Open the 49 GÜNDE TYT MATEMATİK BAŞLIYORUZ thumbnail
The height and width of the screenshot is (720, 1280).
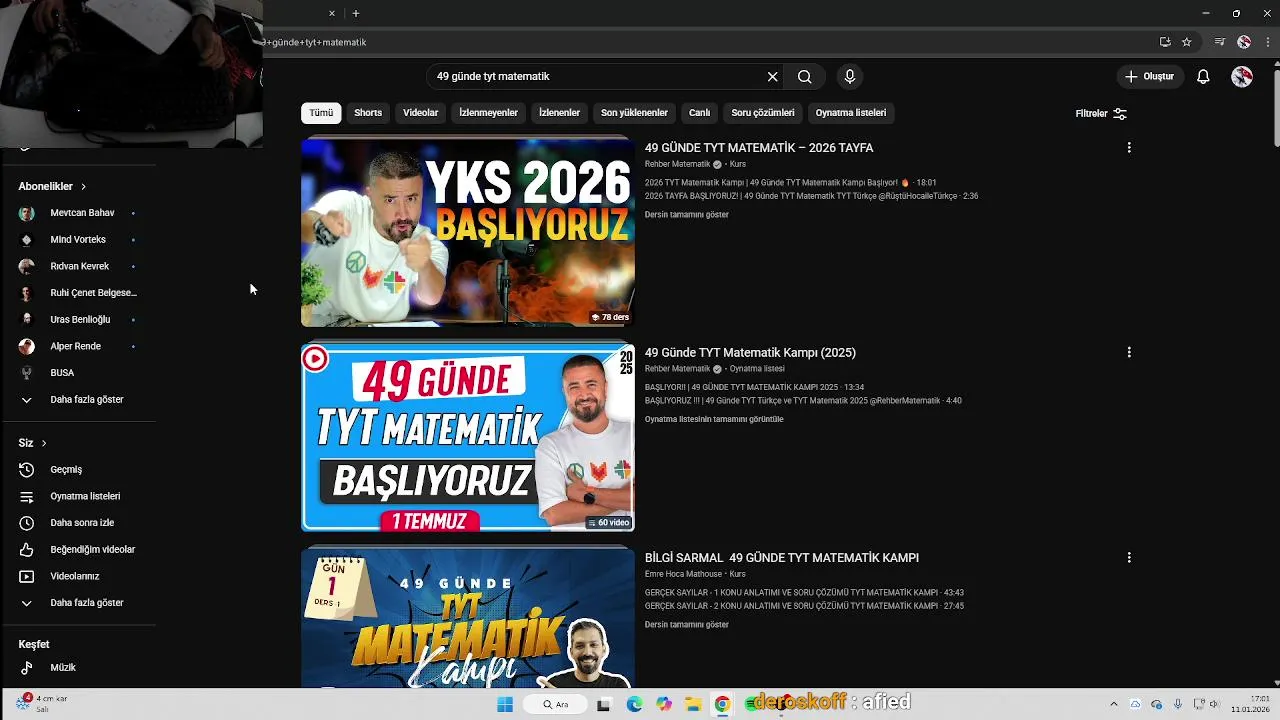coord(468,438)
